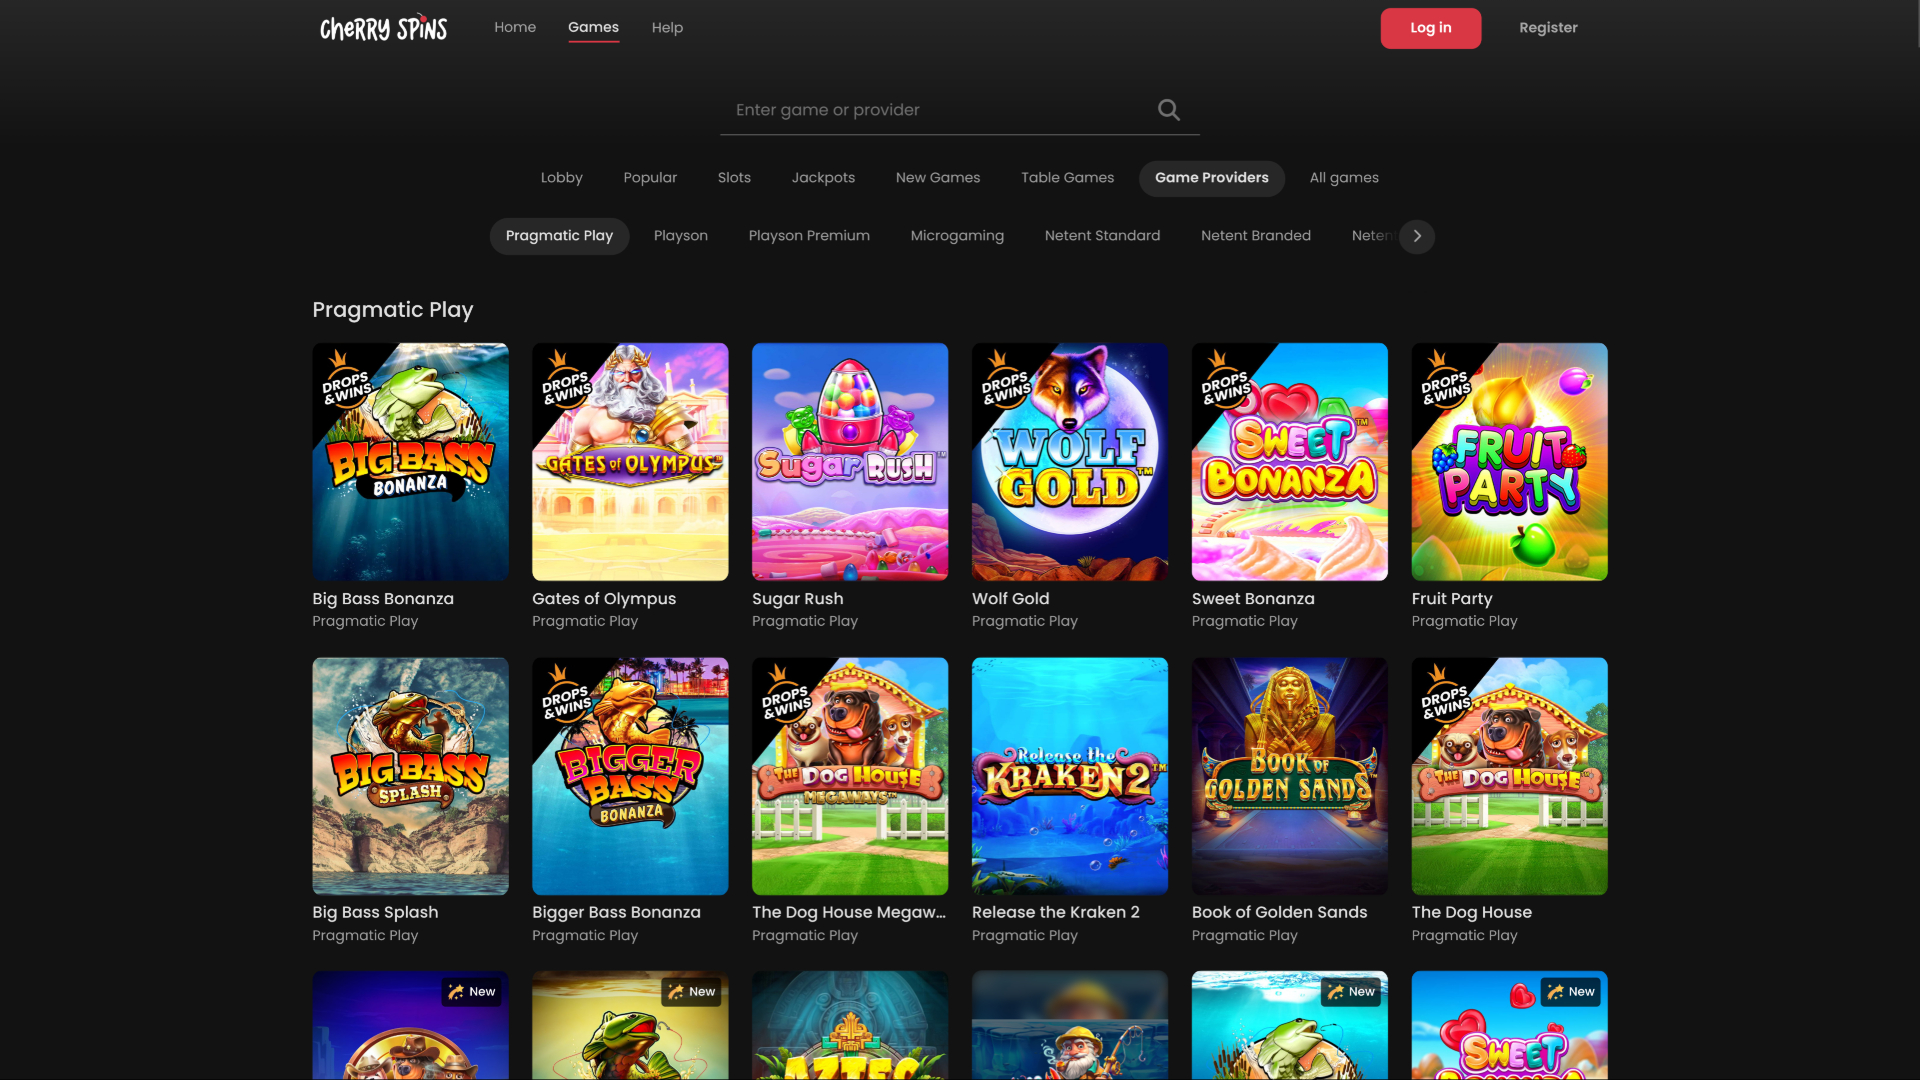
Task: Click the search magnifier icon
Action: click(x=1168, y=109)
